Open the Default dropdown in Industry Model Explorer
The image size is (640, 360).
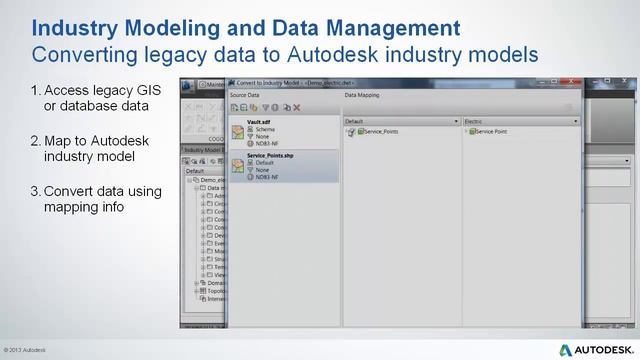tap(204, 171)
